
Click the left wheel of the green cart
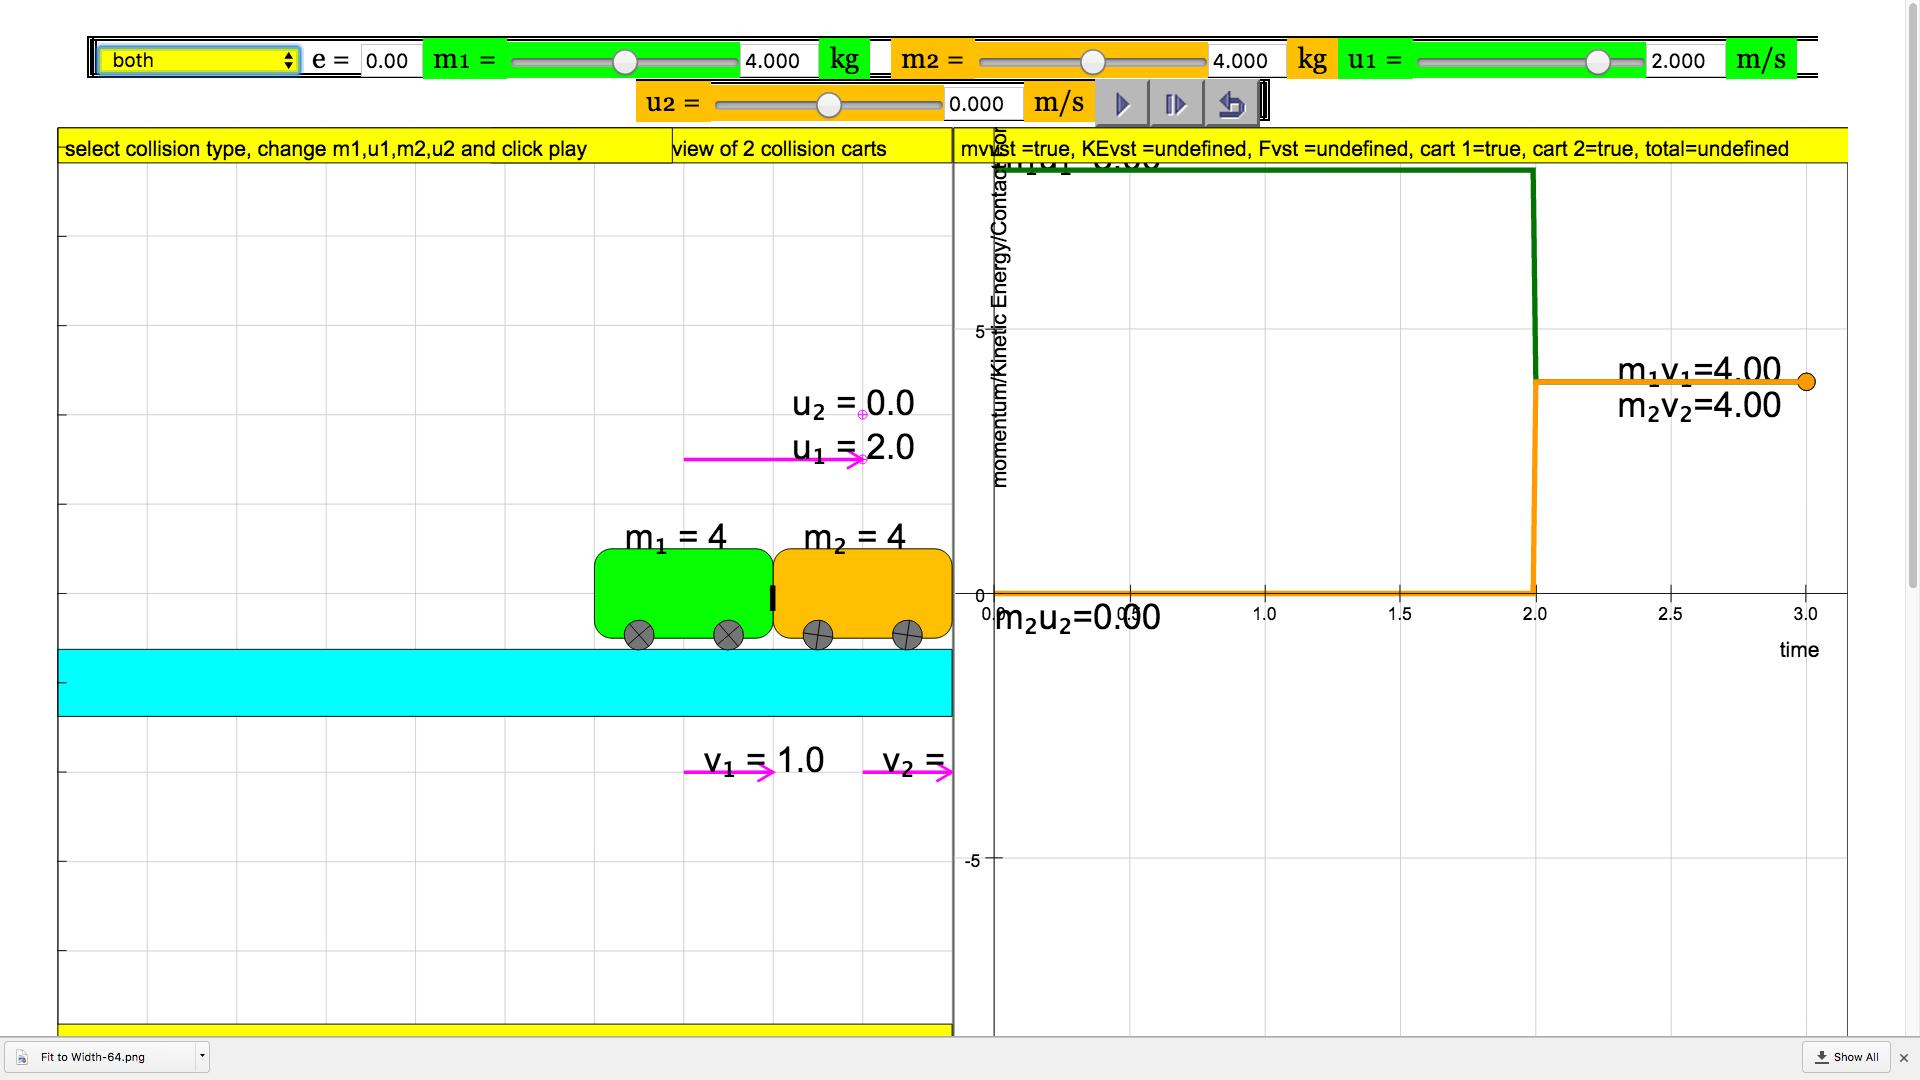pyautogui.click(x=639, y=634)
